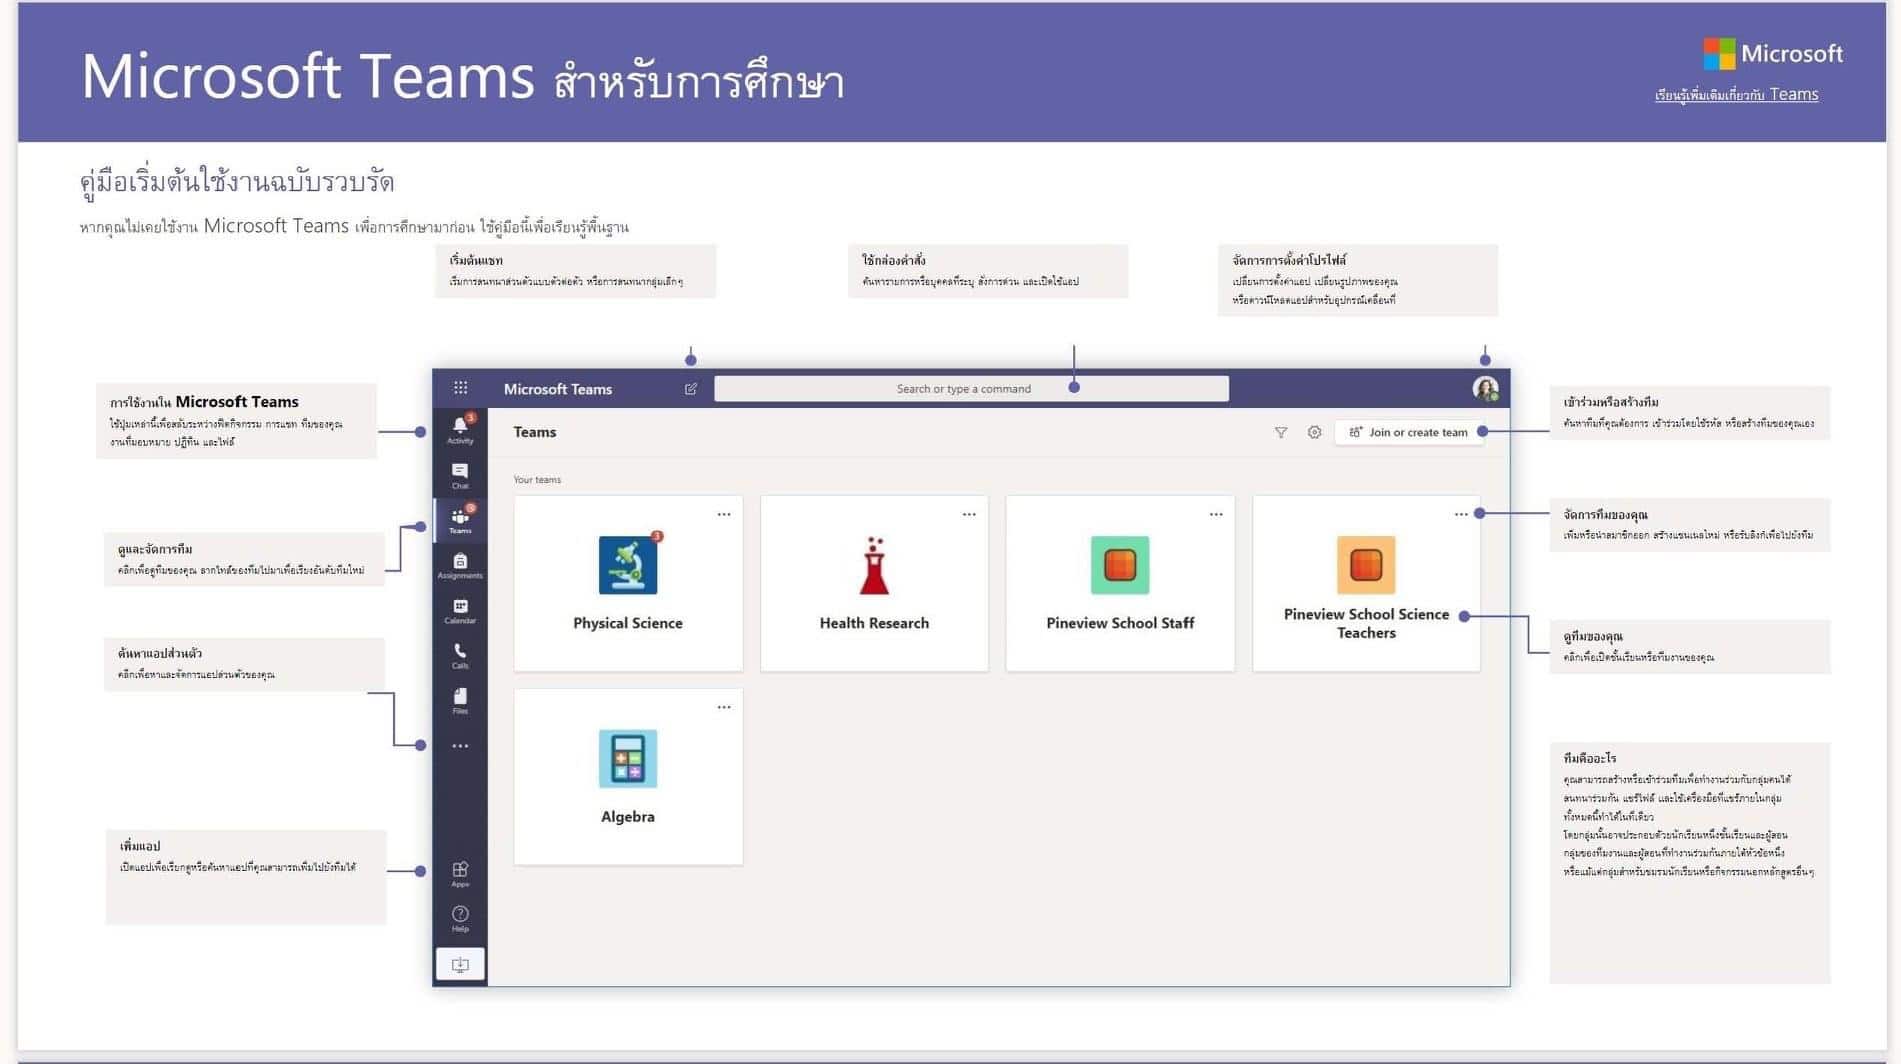Open Apps store icon in sidebar

pos(460,874)
